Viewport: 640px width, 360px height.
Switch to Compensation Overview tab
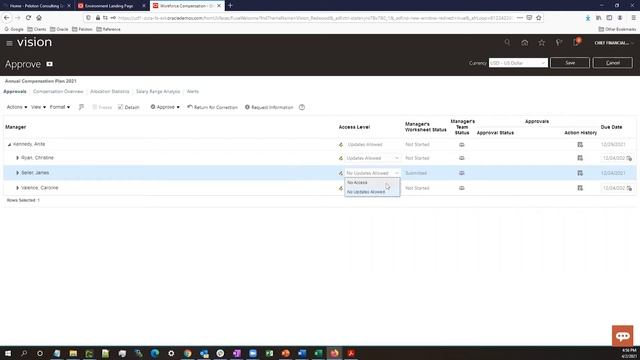[x=58, y=91]
